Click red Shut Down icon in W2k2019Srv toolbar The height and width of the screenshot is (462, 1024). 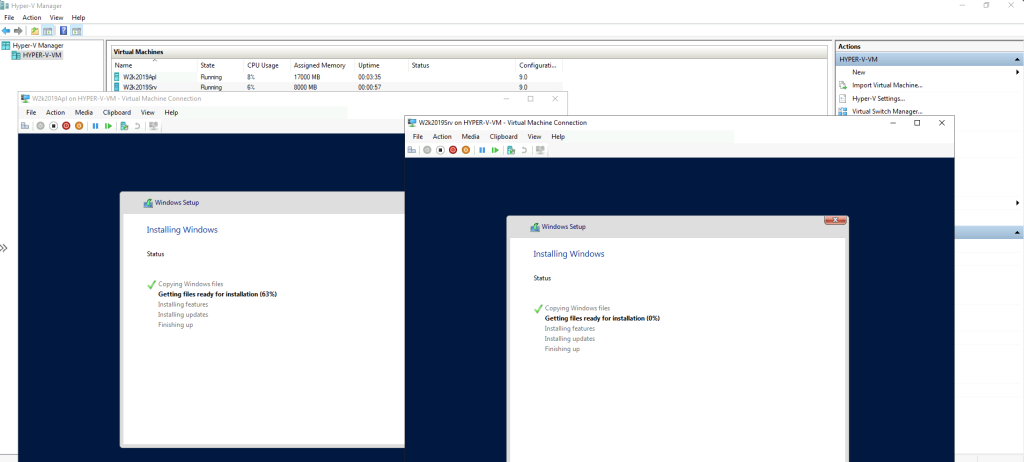pos(453,150)
